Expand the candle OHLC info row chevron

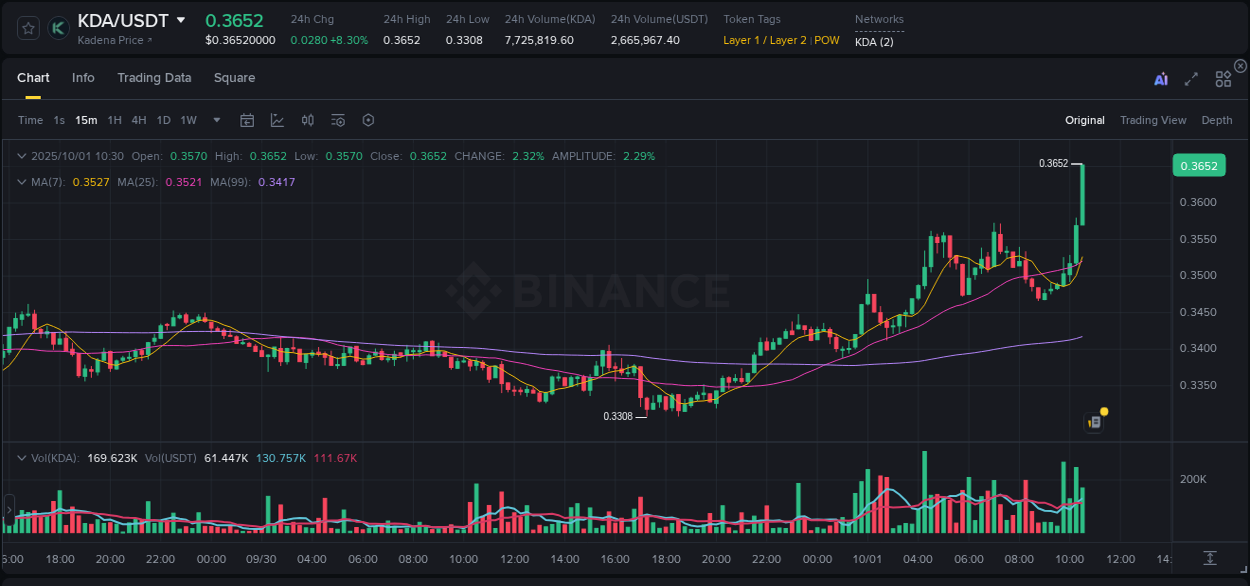click(x=22, y=156)
